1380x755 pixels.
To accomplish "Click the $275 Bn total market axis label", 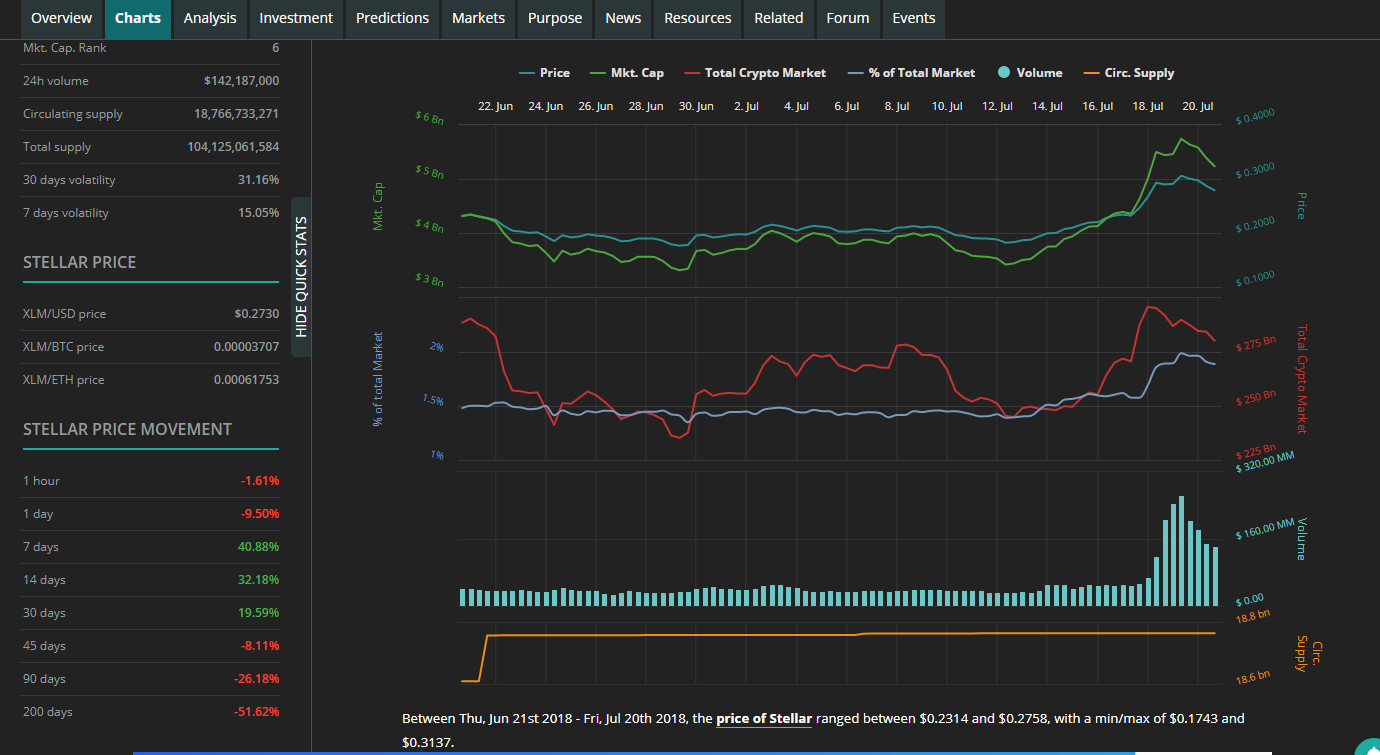I will point(1256,343).
